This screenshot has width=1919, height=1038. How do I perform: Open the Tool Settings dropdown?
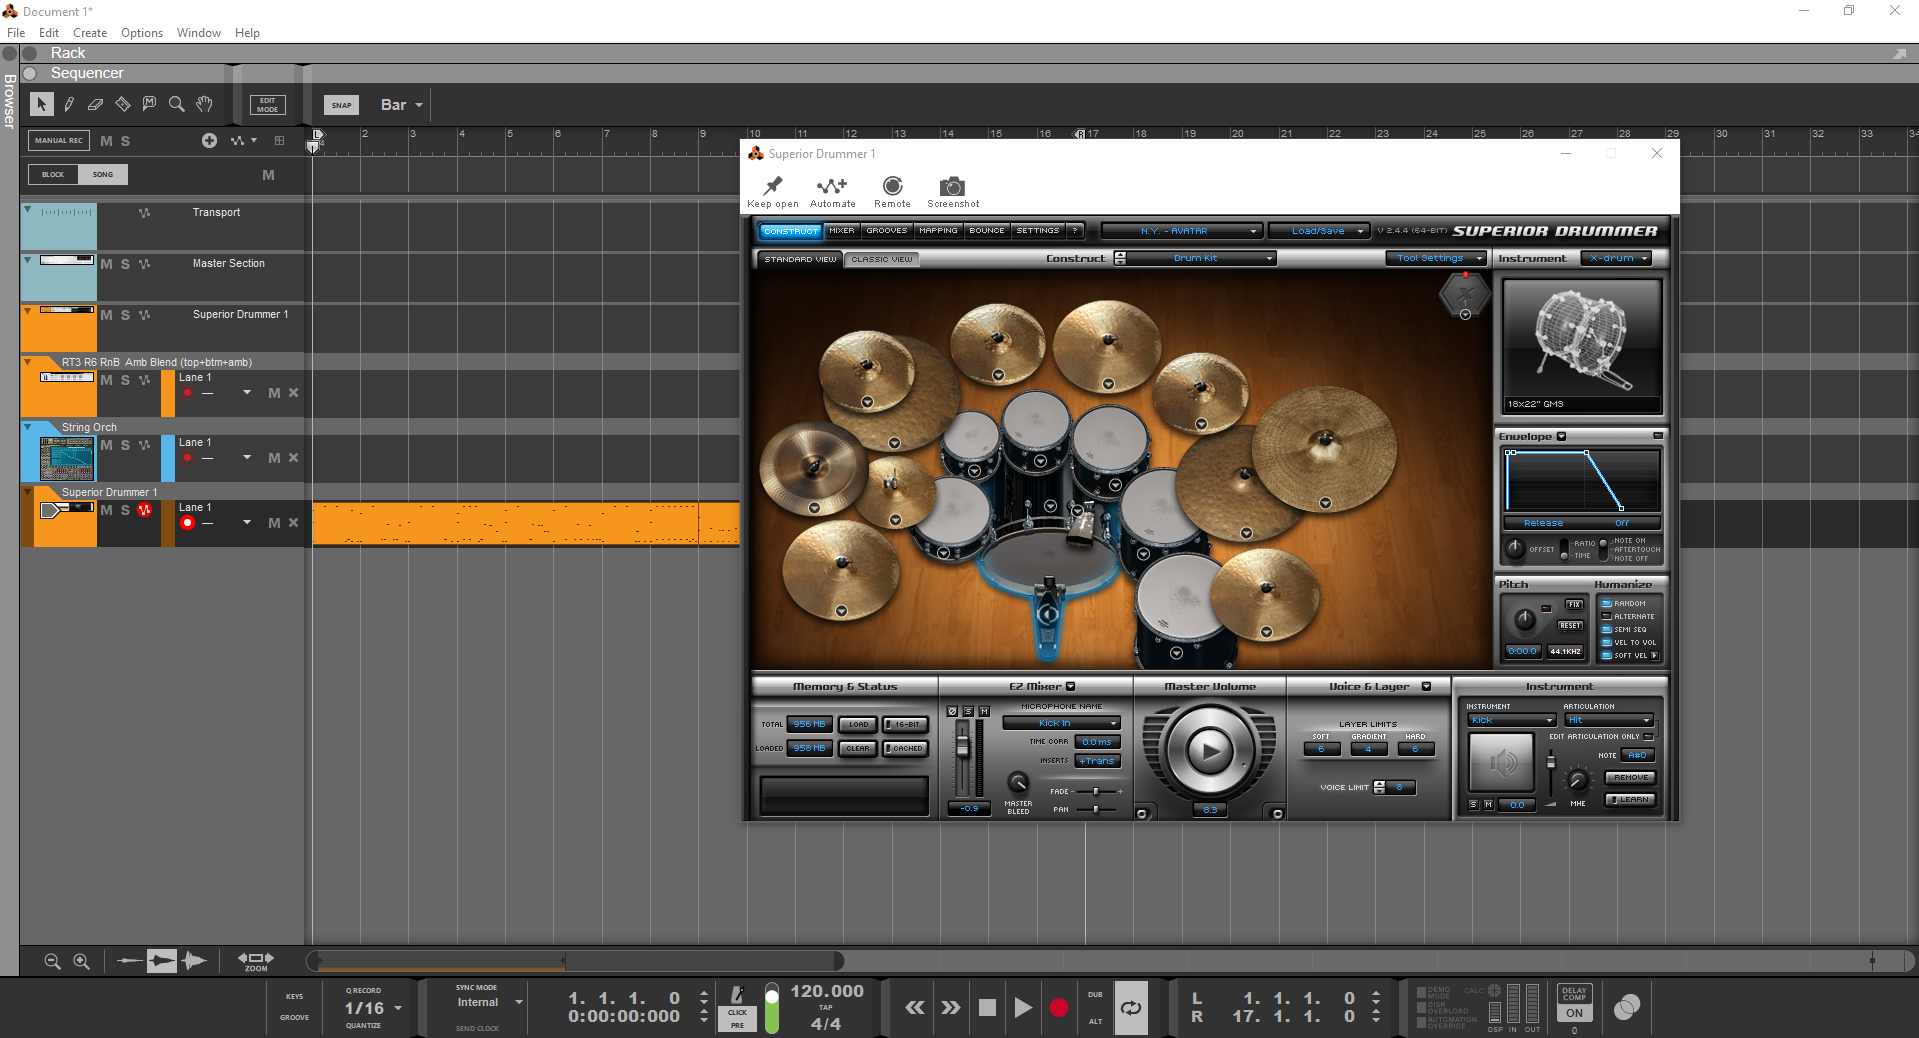(x=1436, y=258)
